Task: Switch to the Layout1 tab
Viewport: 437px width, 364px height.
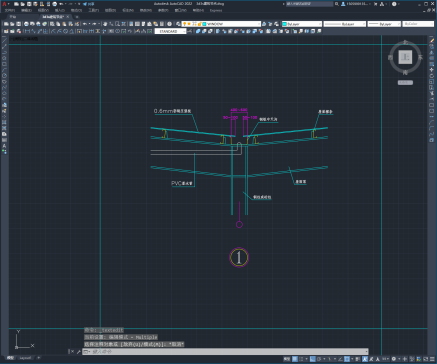Action: click(25, 358)
